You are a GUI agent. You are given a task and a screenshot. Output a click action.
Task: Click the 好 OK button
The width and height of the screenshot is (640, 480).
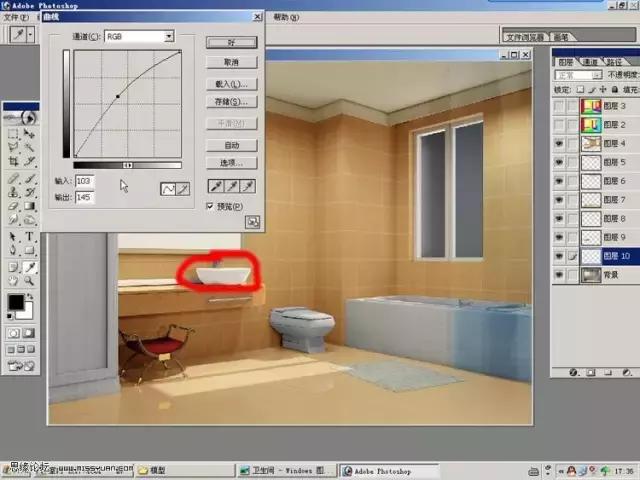(x=232, y=42)
